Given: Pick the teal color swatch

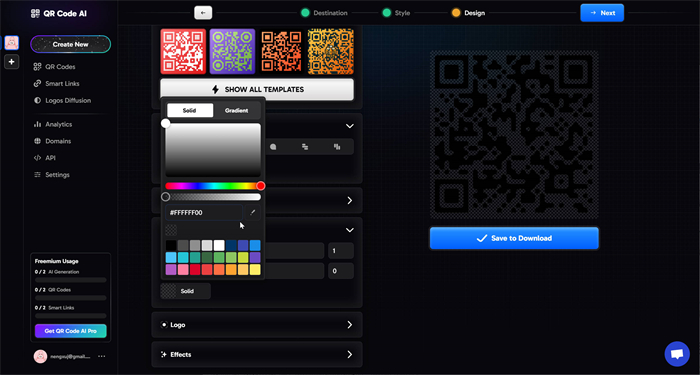Looking at the screenshot, I should [x=195, y=258].
